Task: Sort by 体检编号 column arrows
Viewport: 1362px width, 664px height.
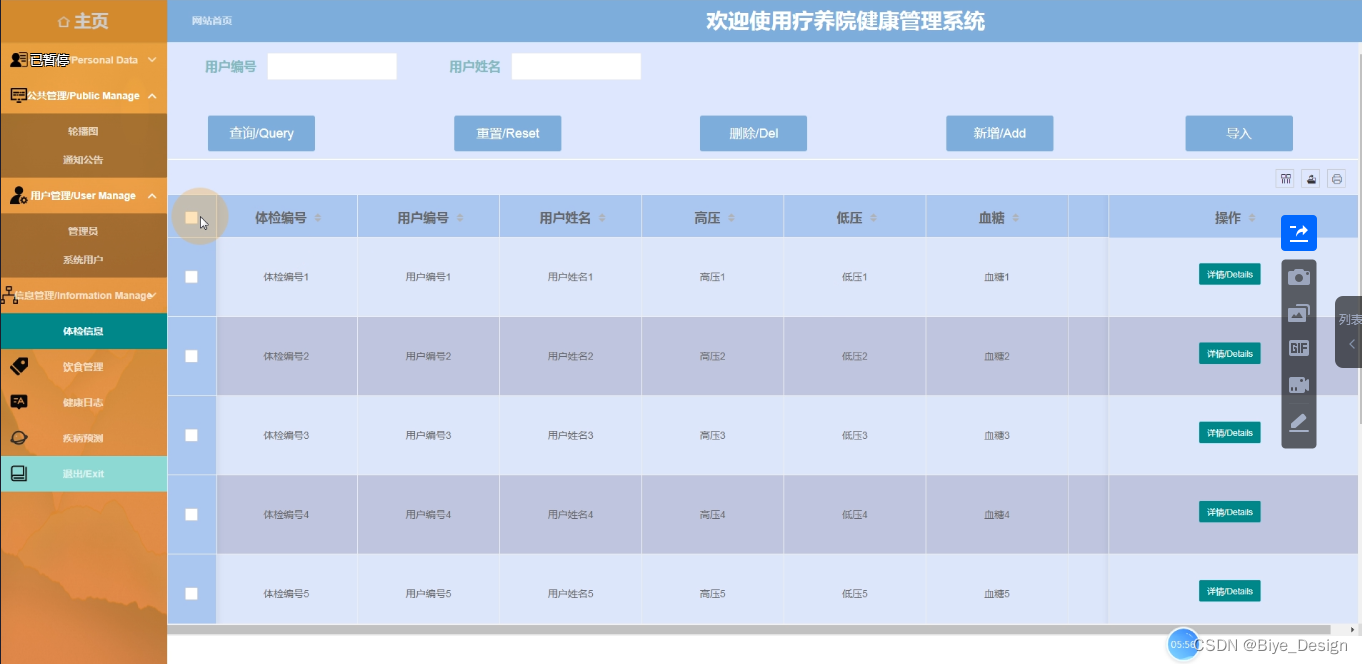Action: [318, 217]
